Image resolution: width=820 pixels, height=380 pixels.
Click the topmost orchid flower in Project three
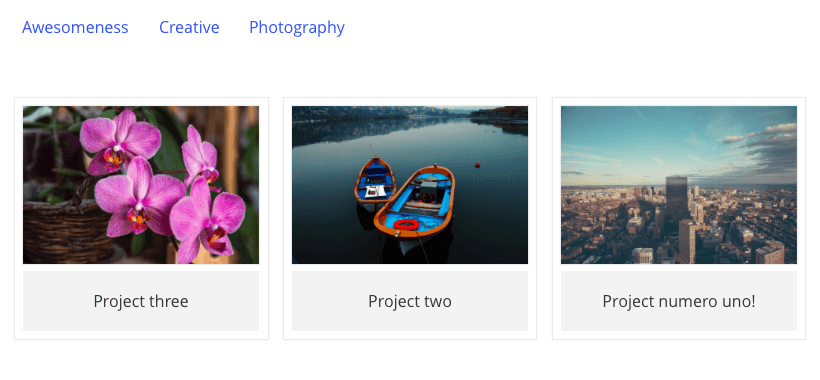click(120, 140)
